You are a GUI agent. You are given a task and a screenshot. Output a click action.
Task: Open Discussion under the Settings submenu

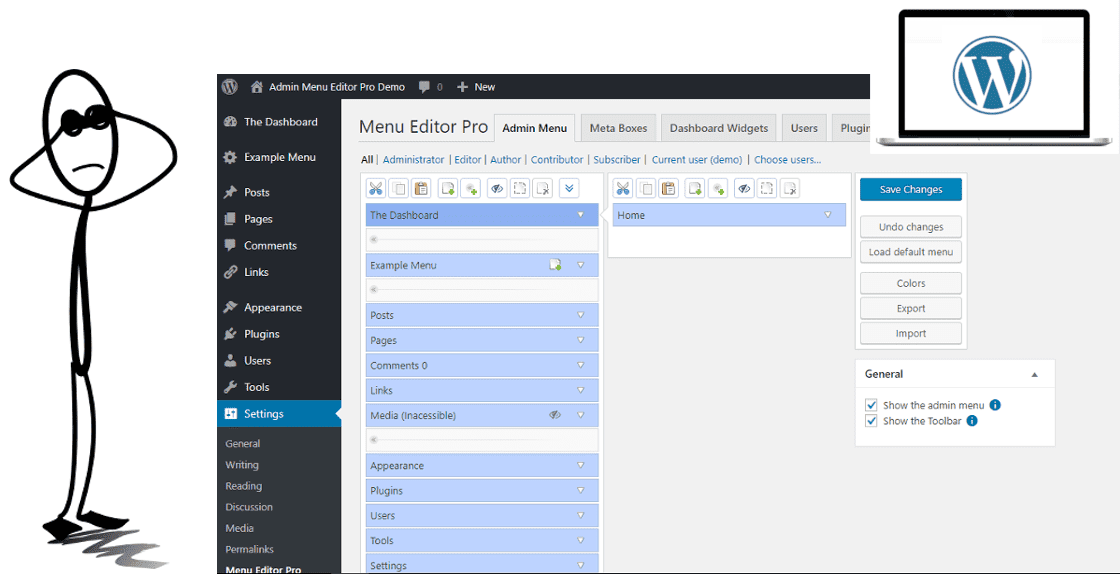[249, 507]
